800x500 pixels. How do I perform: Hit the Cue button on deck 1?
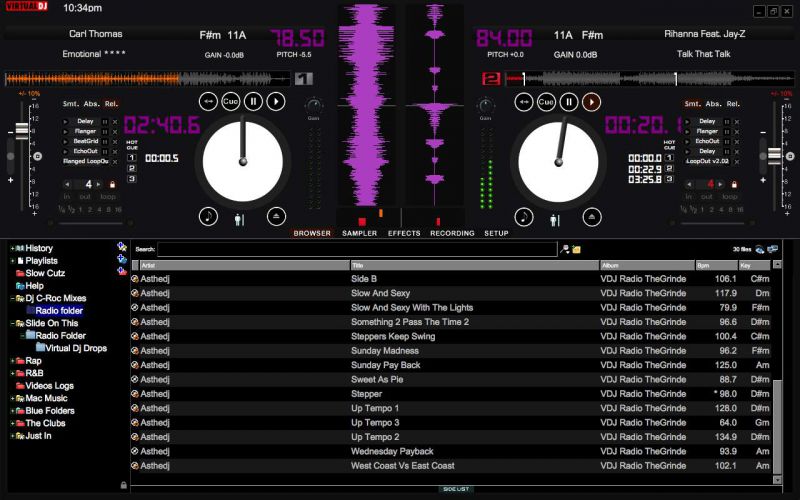click(231, 102)
